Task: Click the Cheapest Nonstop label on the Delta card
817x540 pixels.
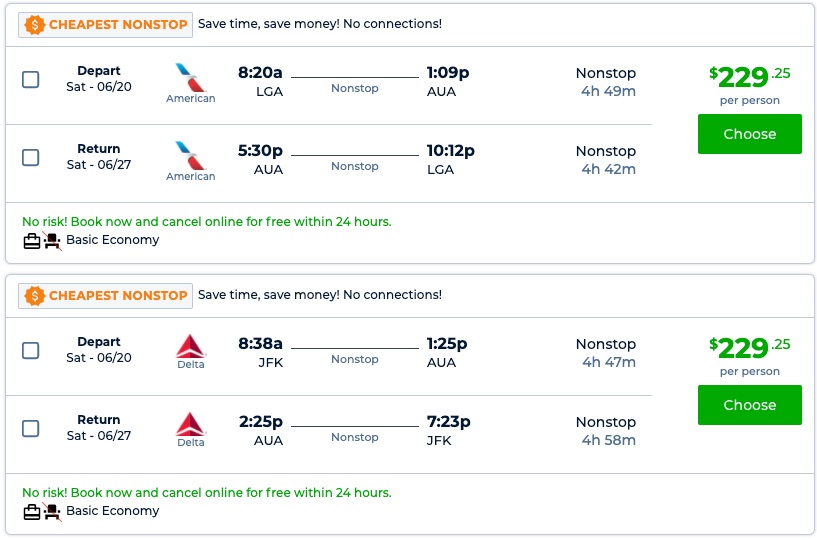Action: (118, 295)
